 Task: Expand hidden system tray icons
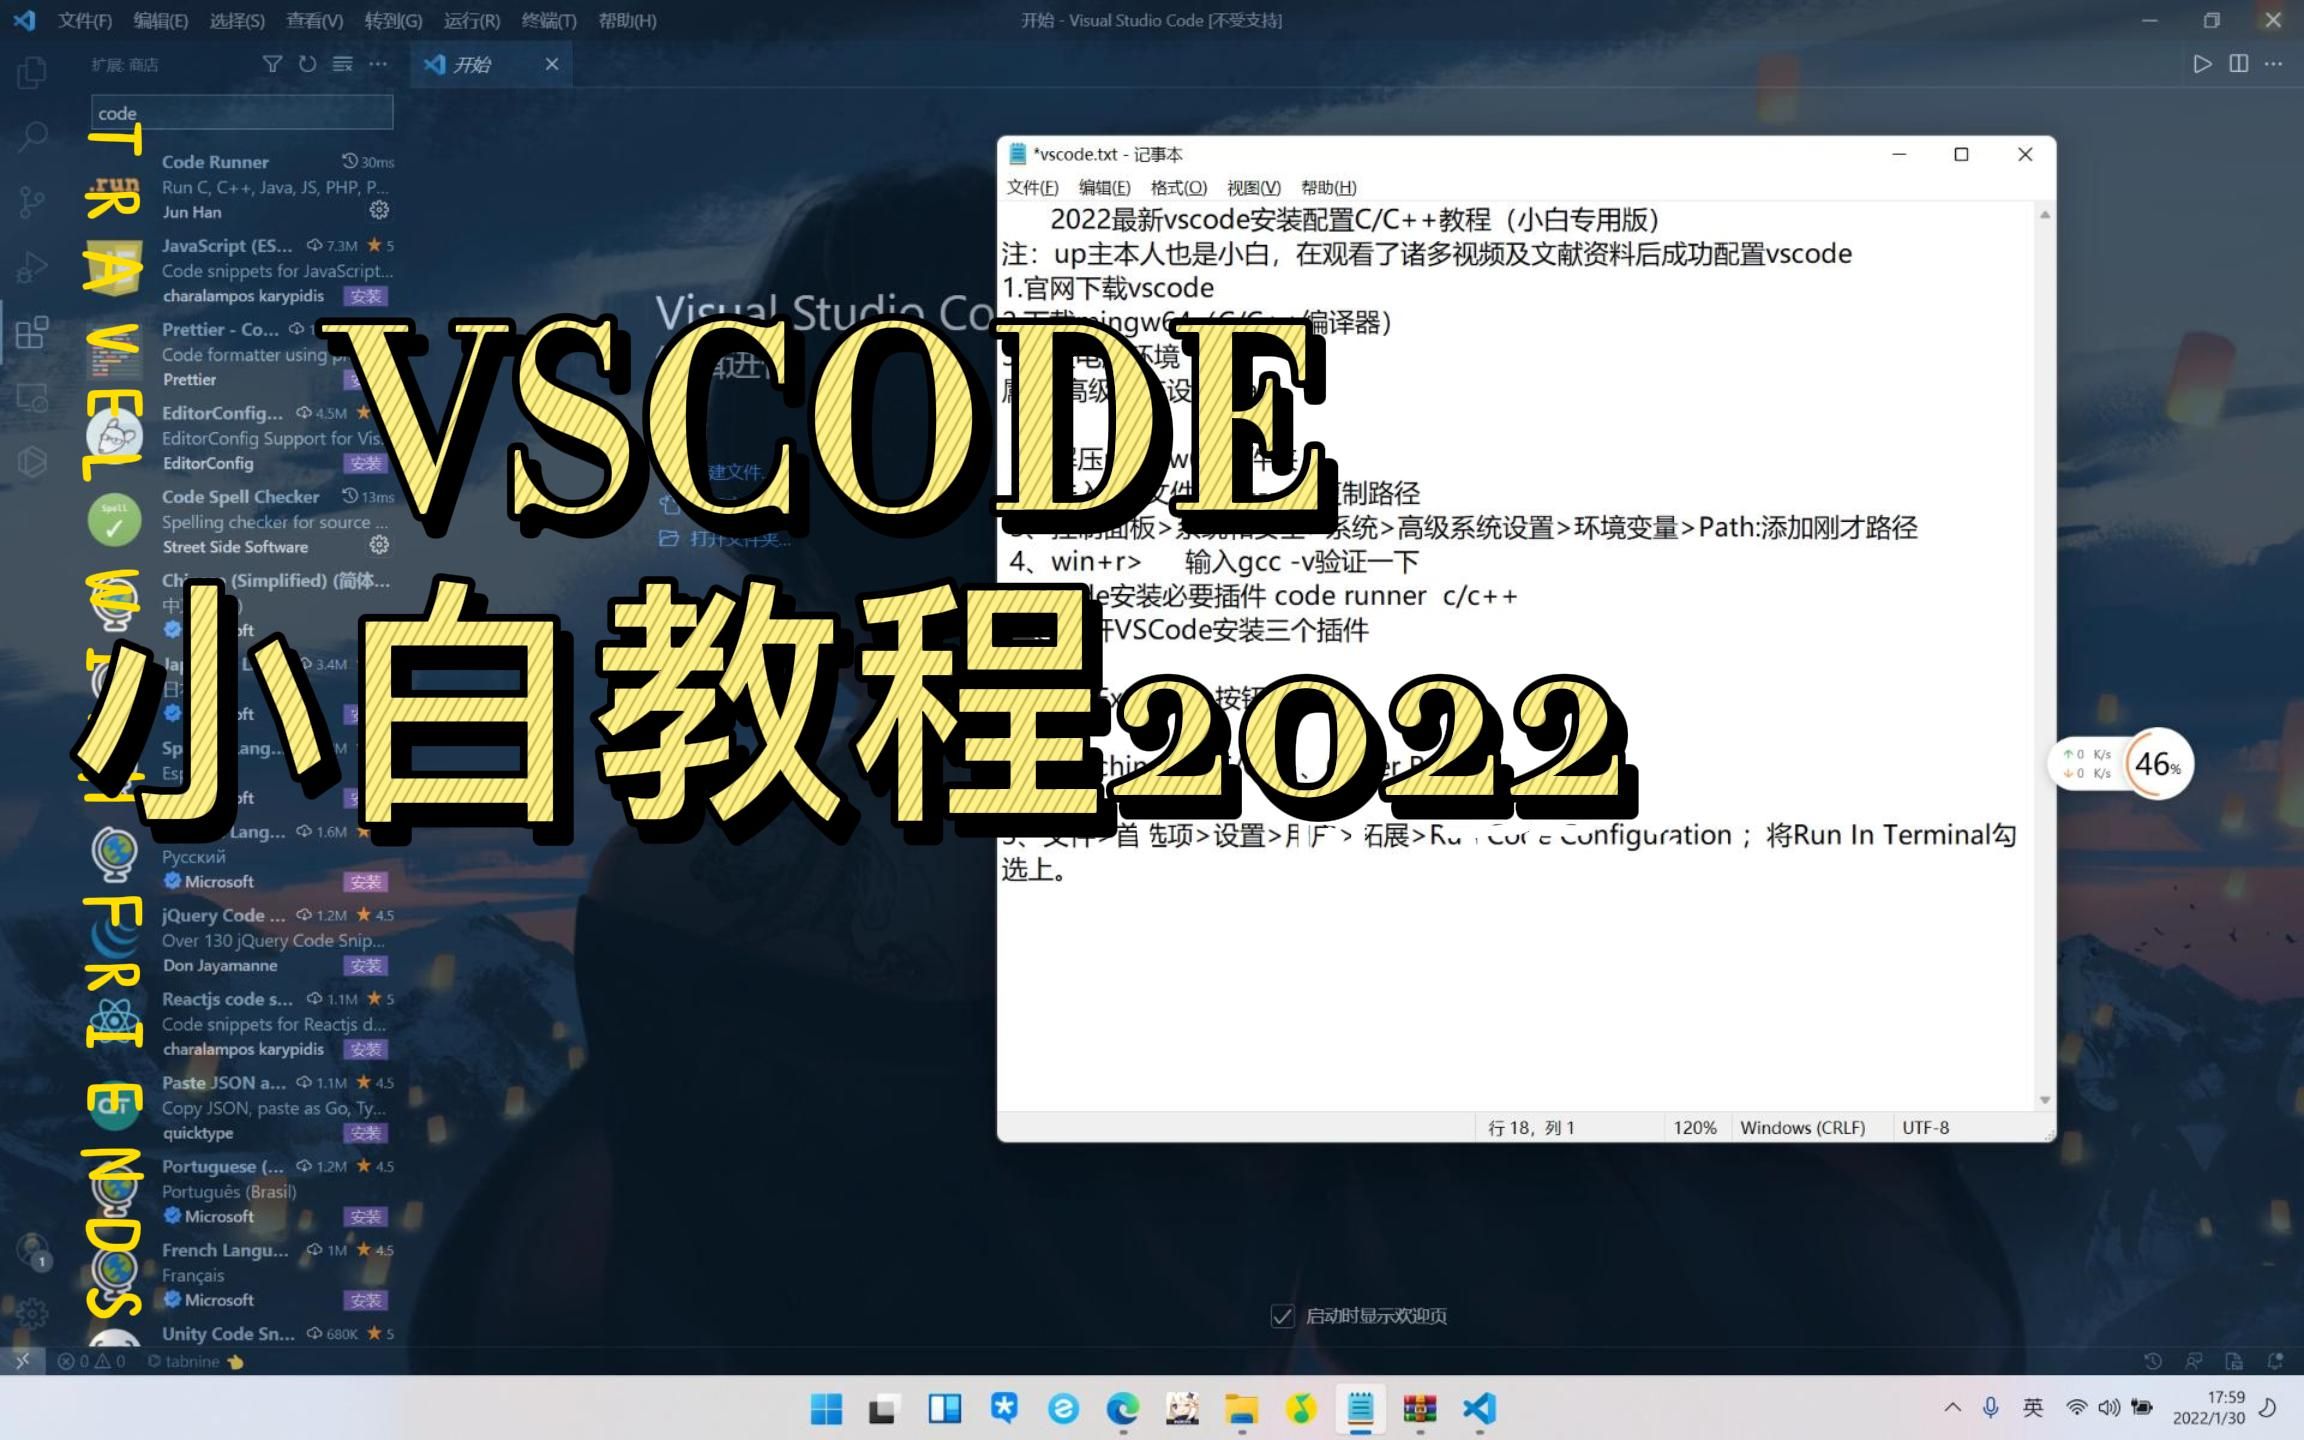pos(1952,1408)
